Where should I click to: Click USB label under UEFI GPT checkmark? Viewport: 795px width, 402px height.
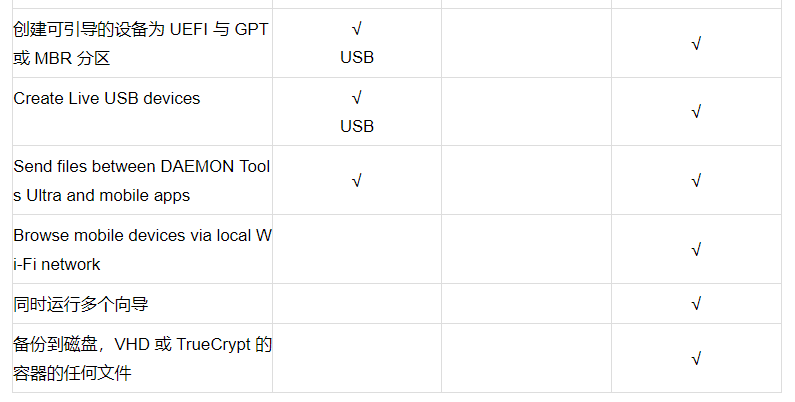357,57
